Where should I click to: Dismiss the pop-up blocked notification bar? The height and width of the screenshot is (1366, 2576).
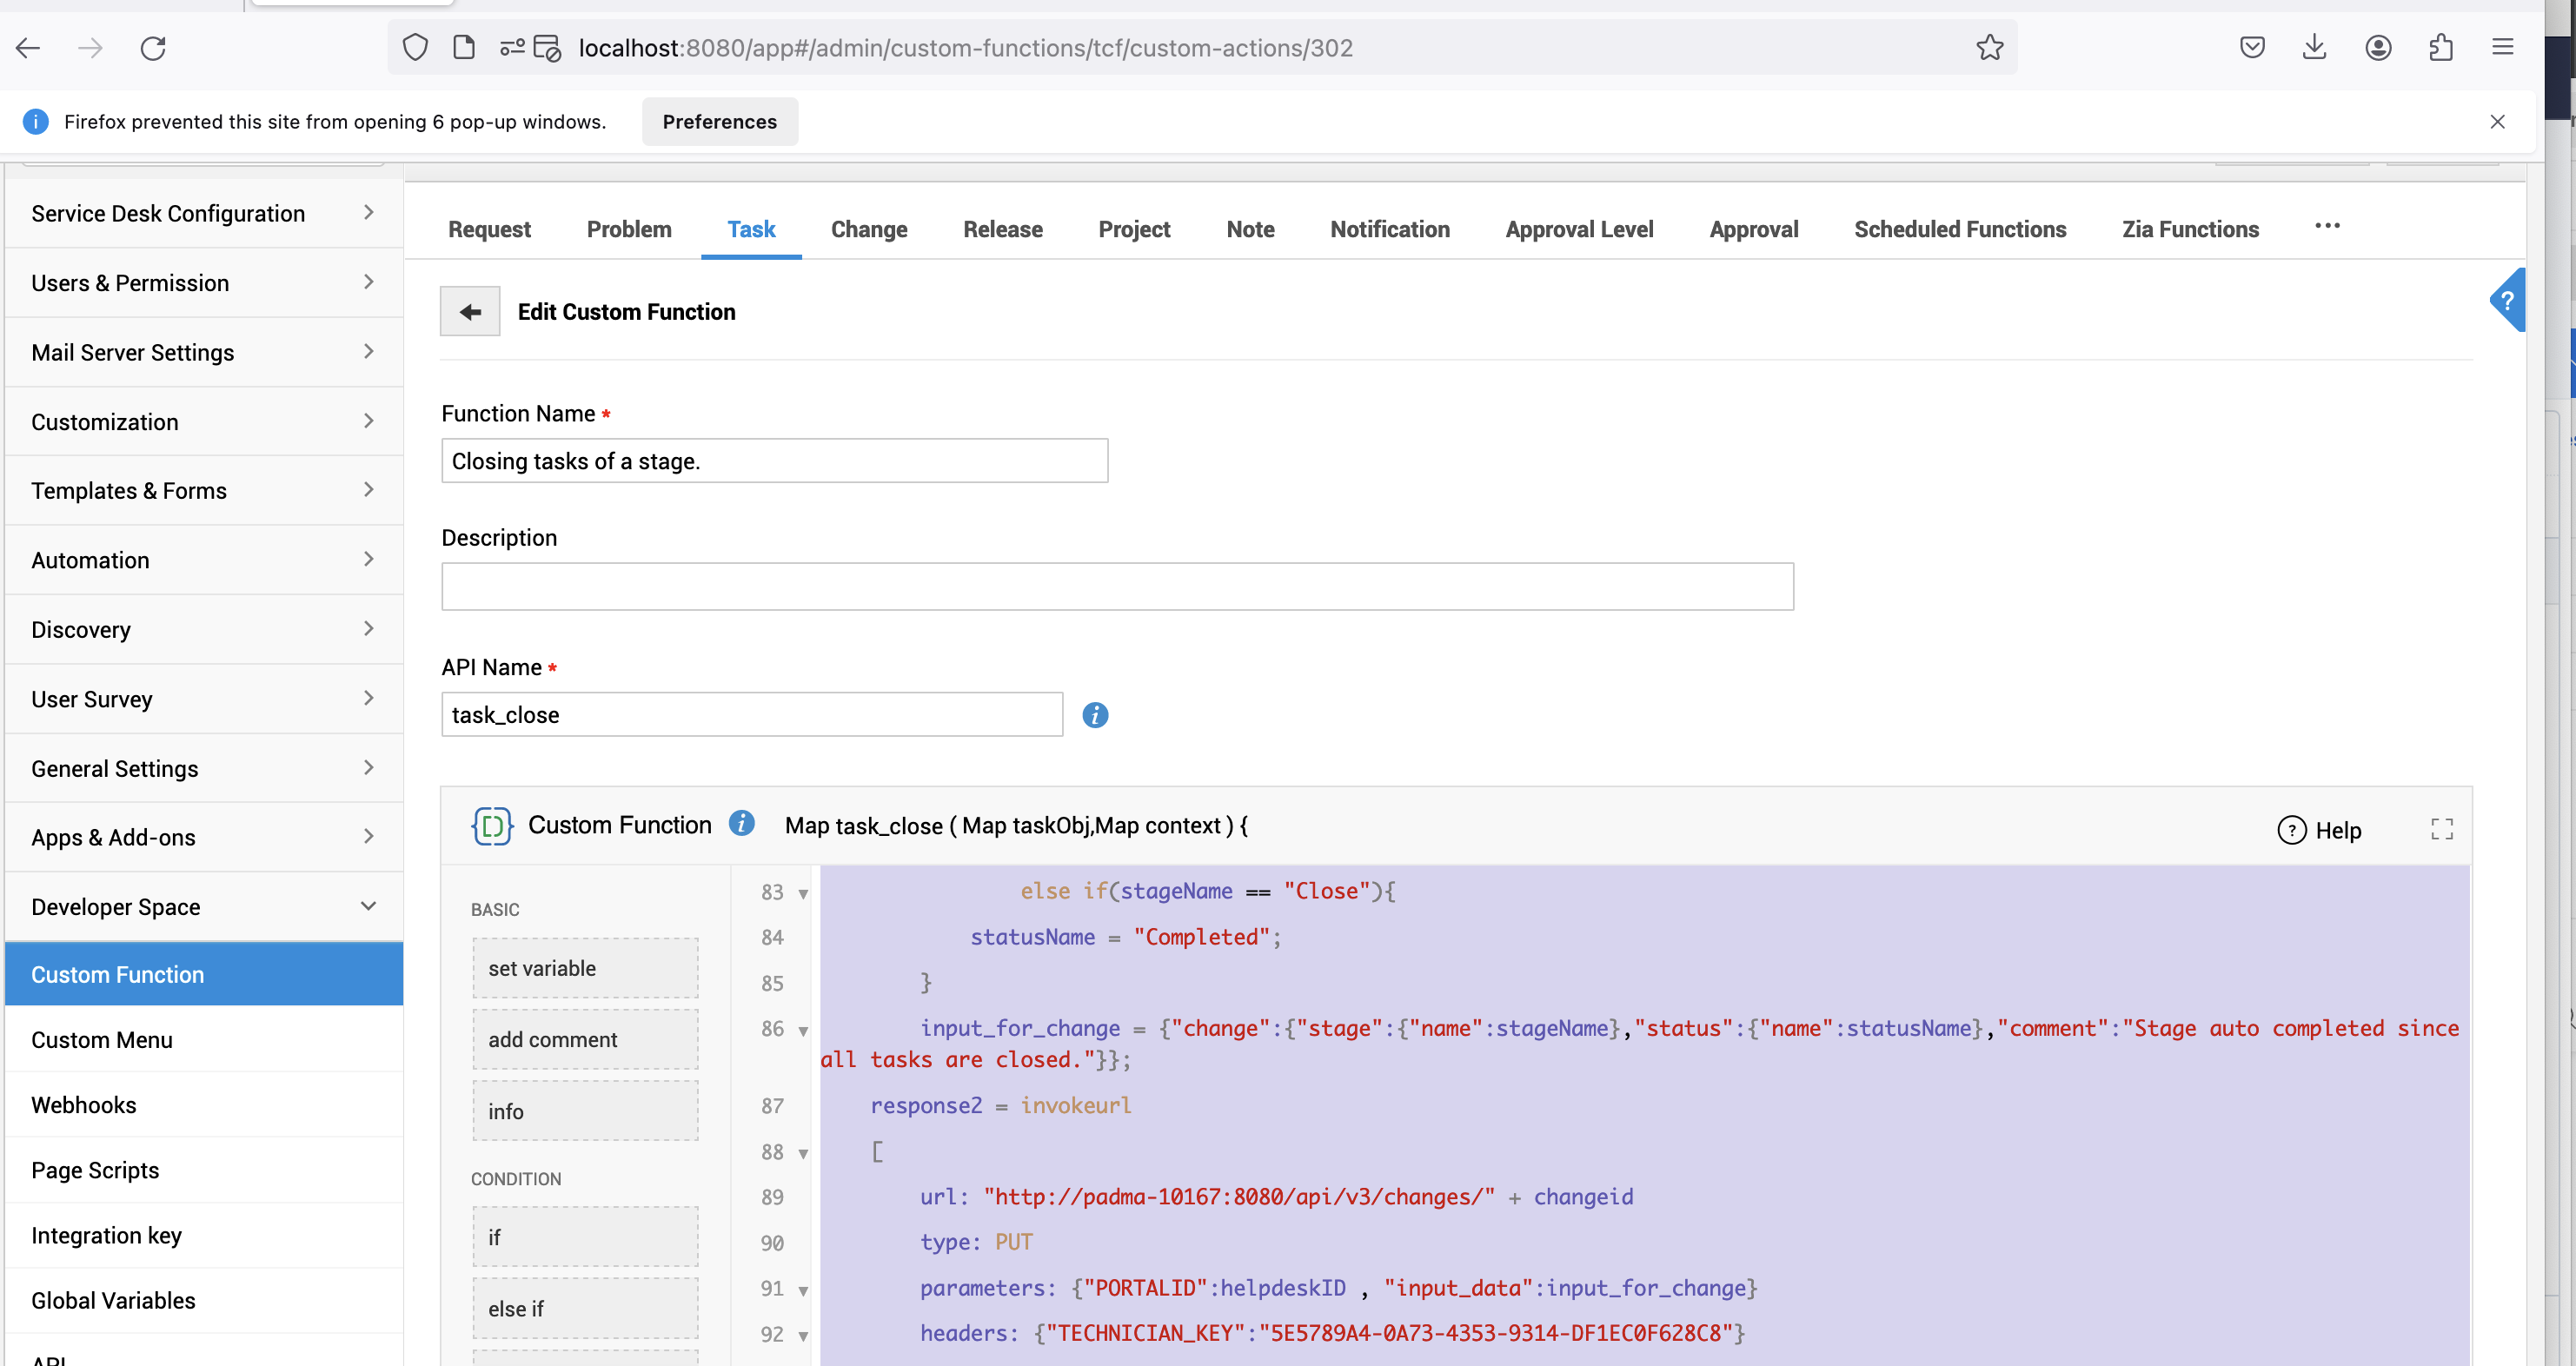(x=2497, y=121)
